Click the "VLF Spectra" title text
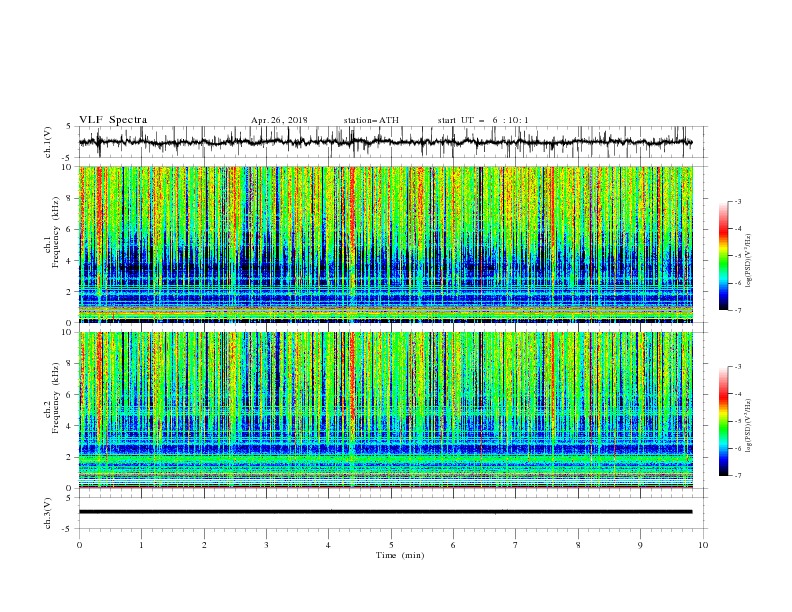The image size is (792, 612). 113,120
